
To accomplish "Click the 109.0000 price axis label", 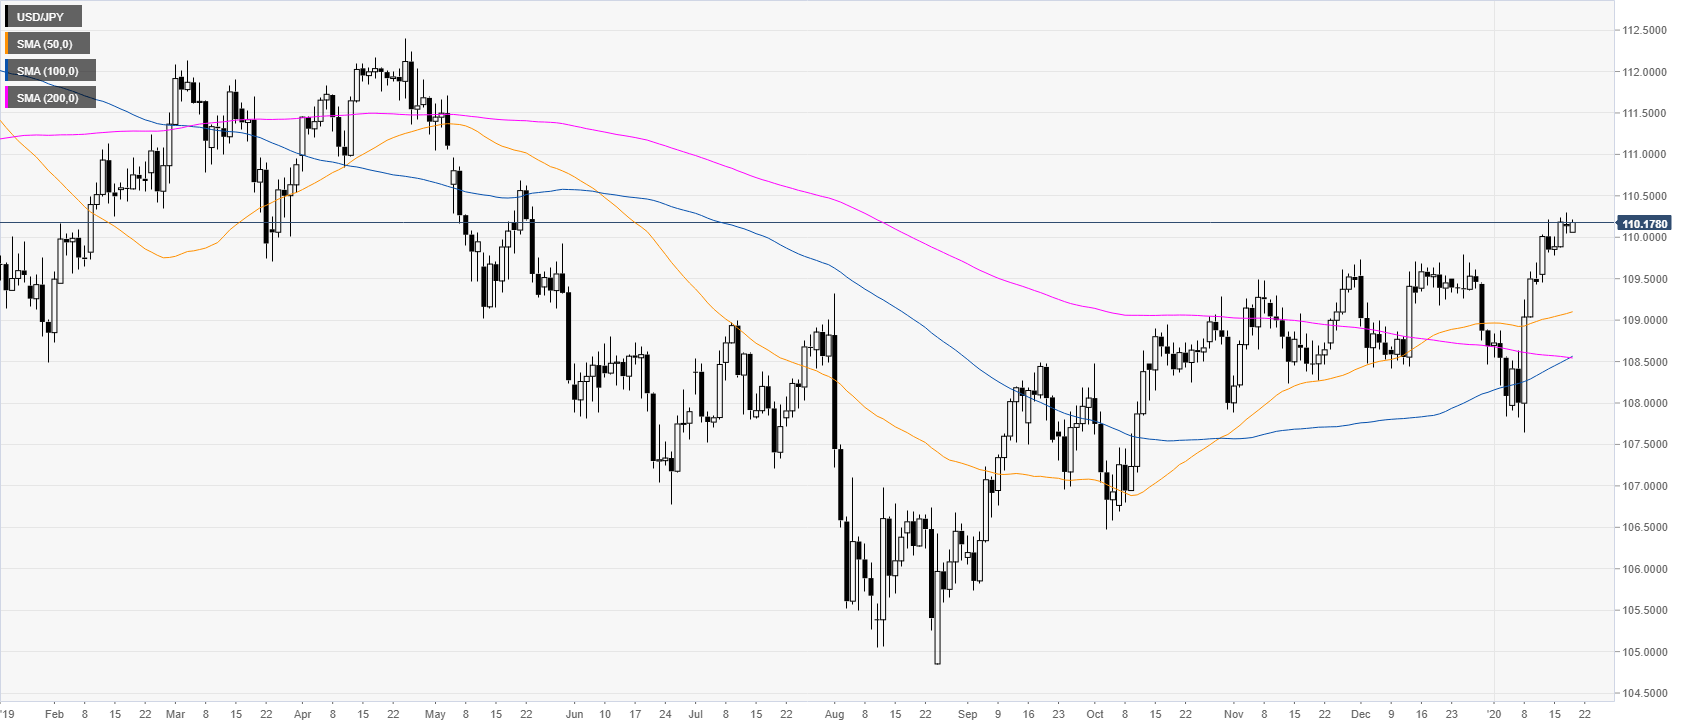I will coord(1645,320).
